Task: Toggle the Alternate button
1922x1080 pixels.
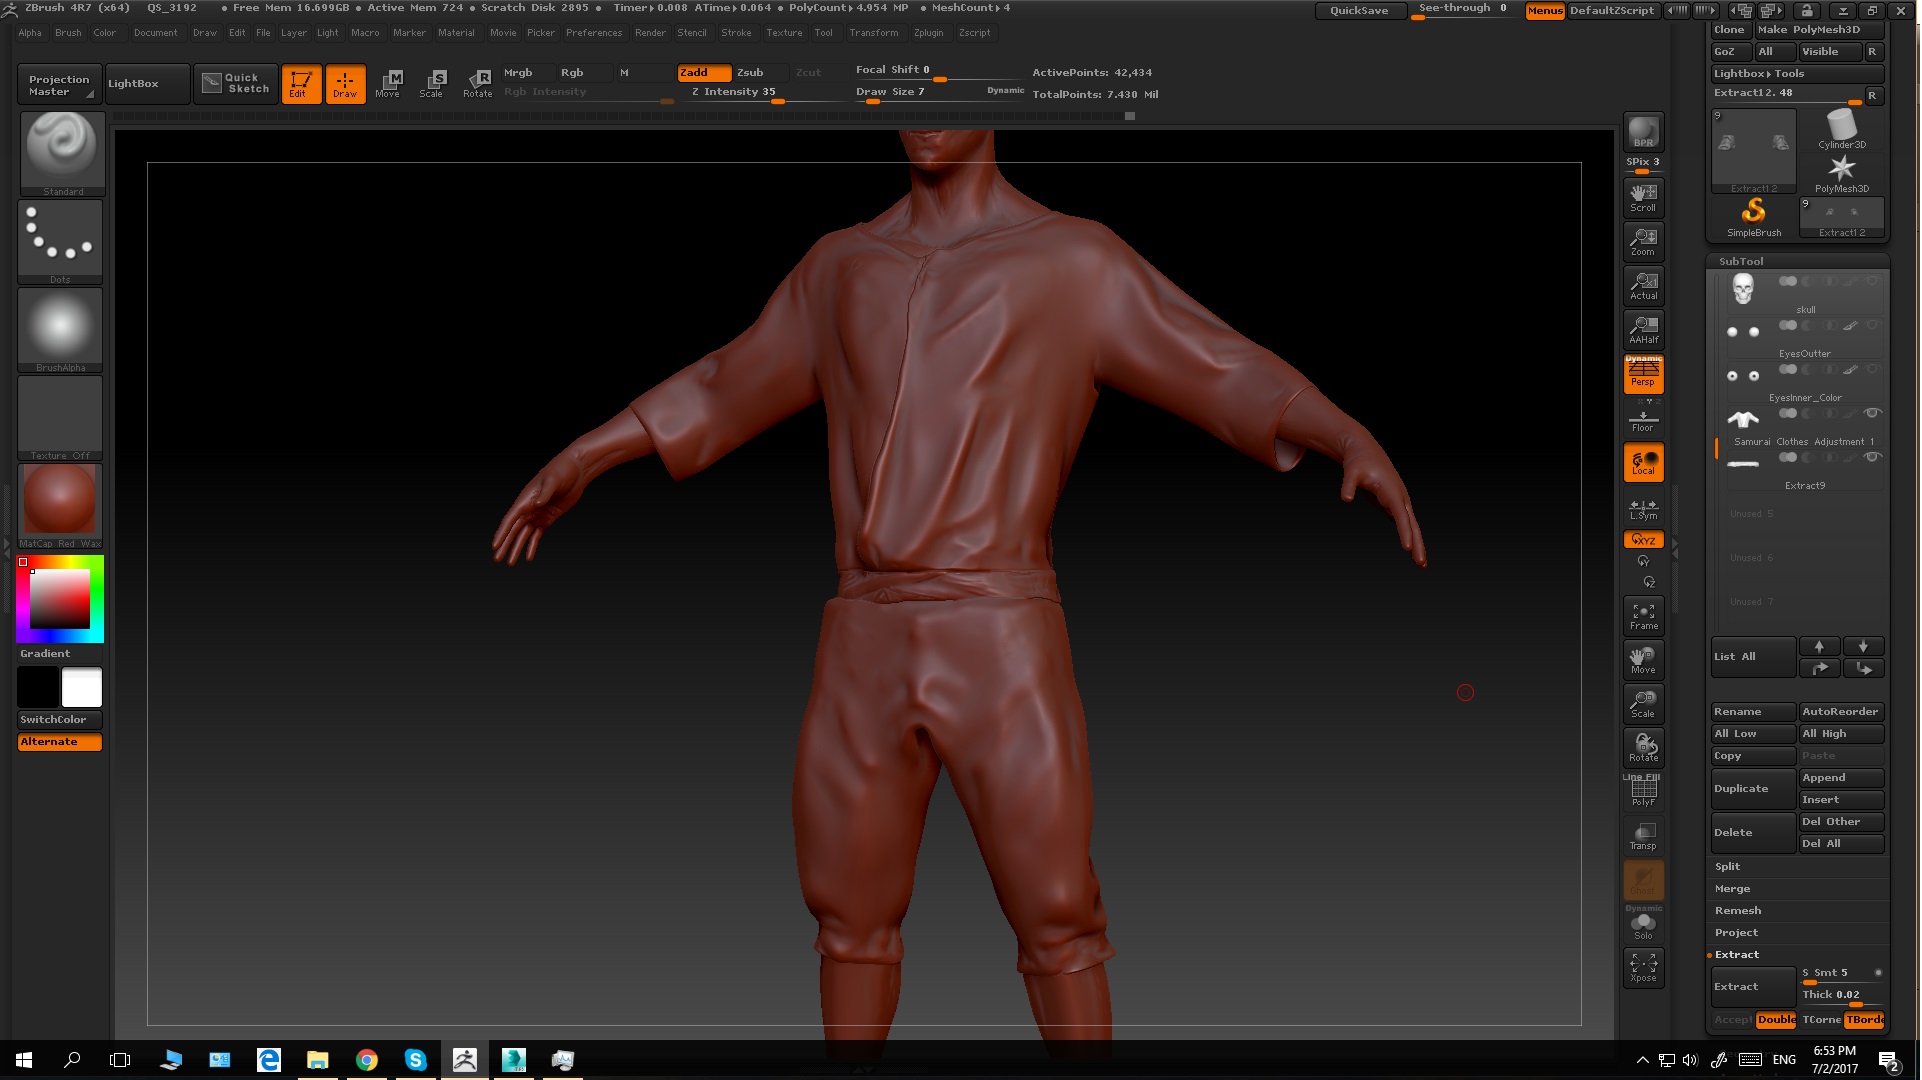Action: pos(60,742)
